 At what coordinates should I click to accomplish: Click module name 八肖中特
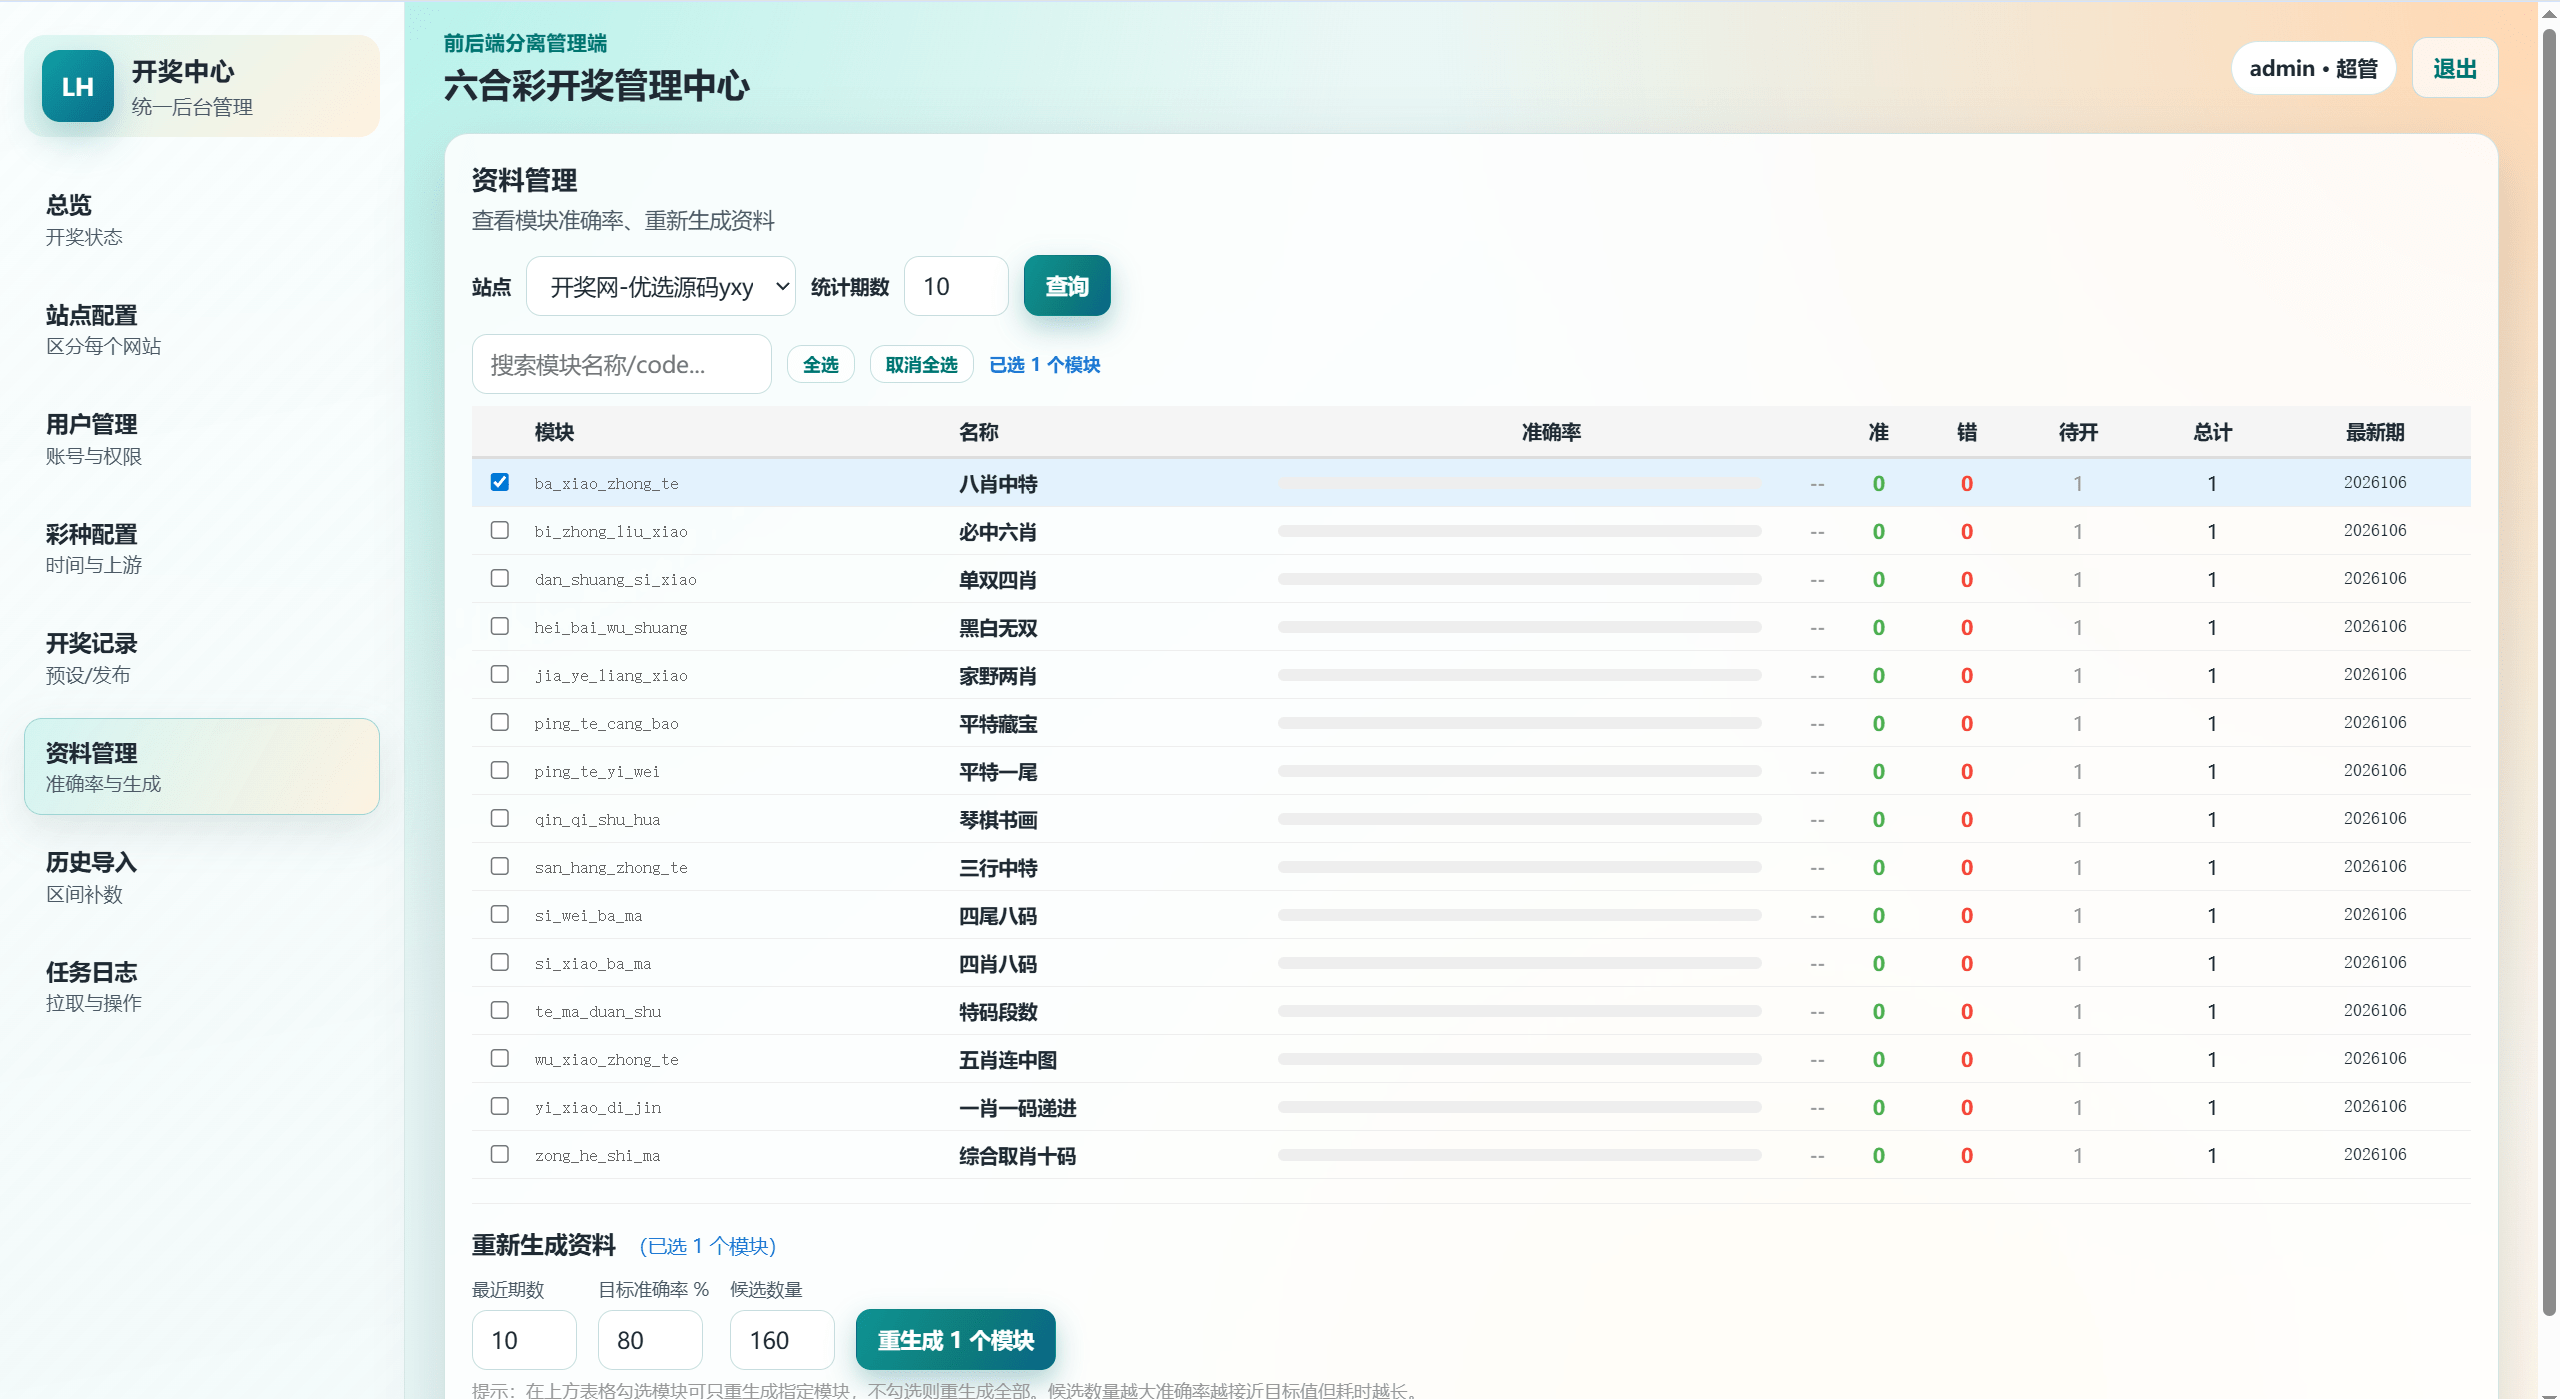[x=998, y=484]
